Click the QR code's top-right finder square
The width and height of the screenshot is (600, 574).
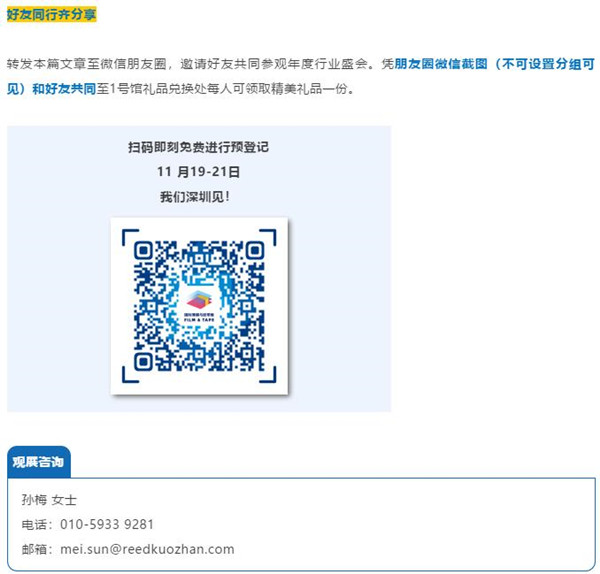coord(254,251)
